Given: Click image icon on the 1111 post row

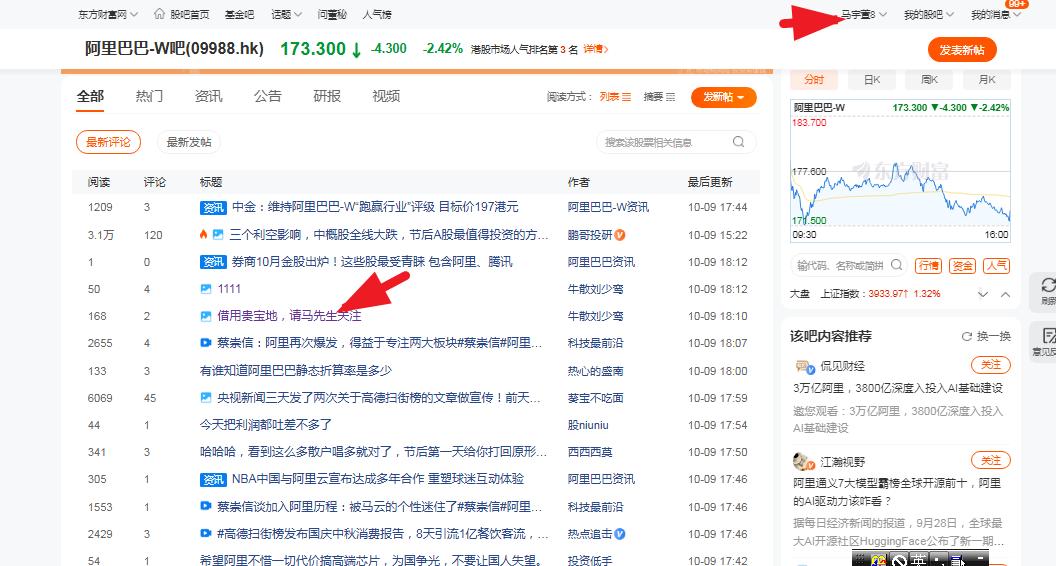Looking at the screenshot, I should tap(206, 289).
